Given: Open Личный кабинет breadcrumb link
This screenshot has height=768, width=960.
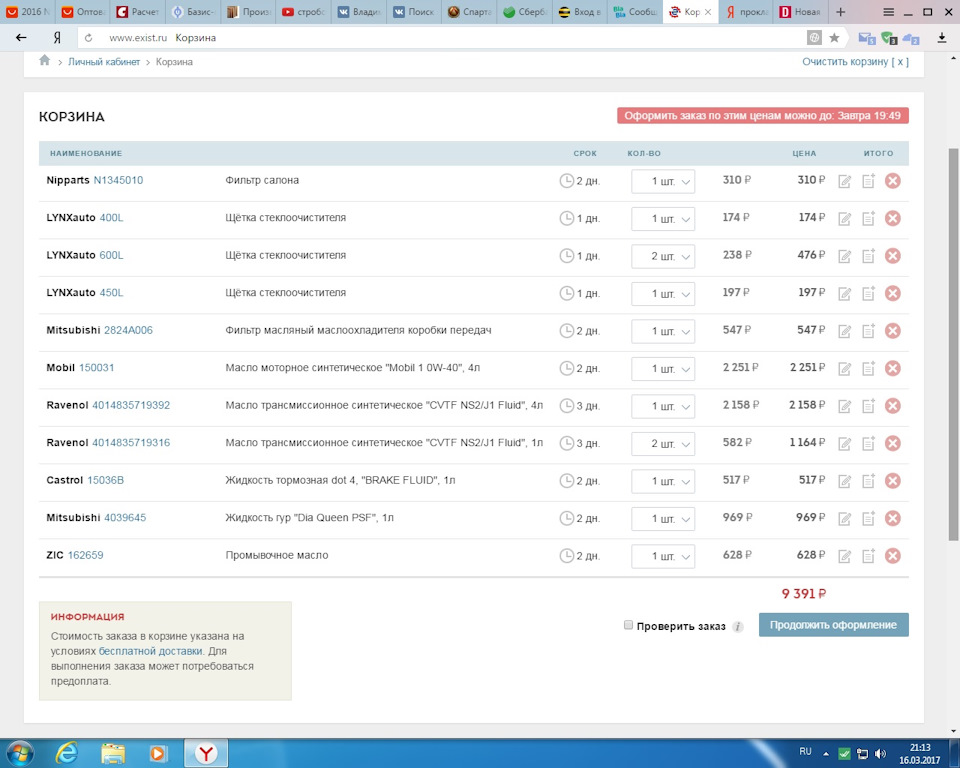Looking at the screenshot, I should pyautogui.click(x=104, y=62).
